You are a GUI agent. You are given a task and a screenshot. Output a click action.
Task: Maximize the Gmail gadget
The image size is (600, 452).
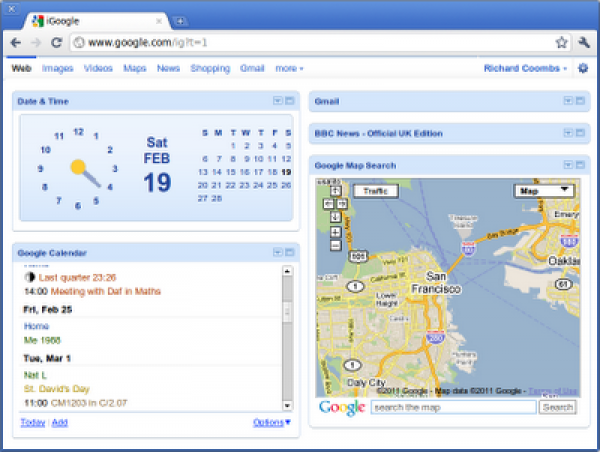pyautogui.click(x=580, y=101)
